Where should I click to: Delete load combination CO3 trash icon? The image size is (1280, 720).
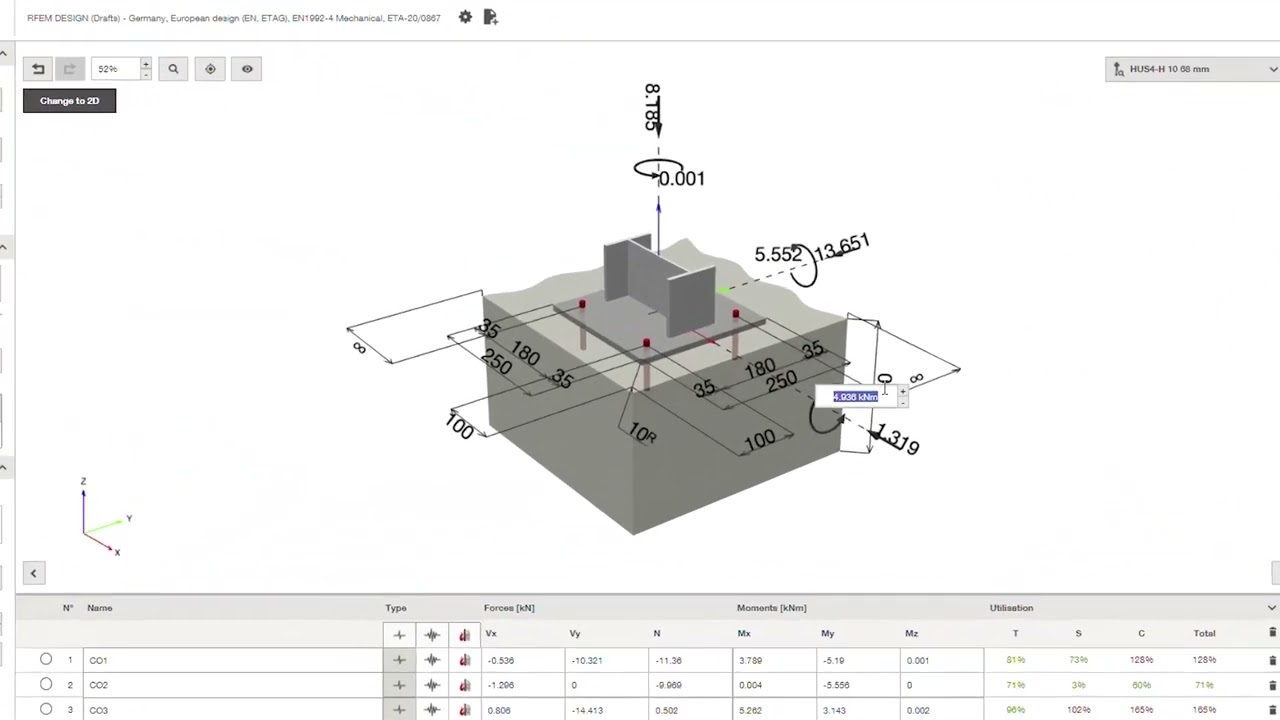[1272, 710]
